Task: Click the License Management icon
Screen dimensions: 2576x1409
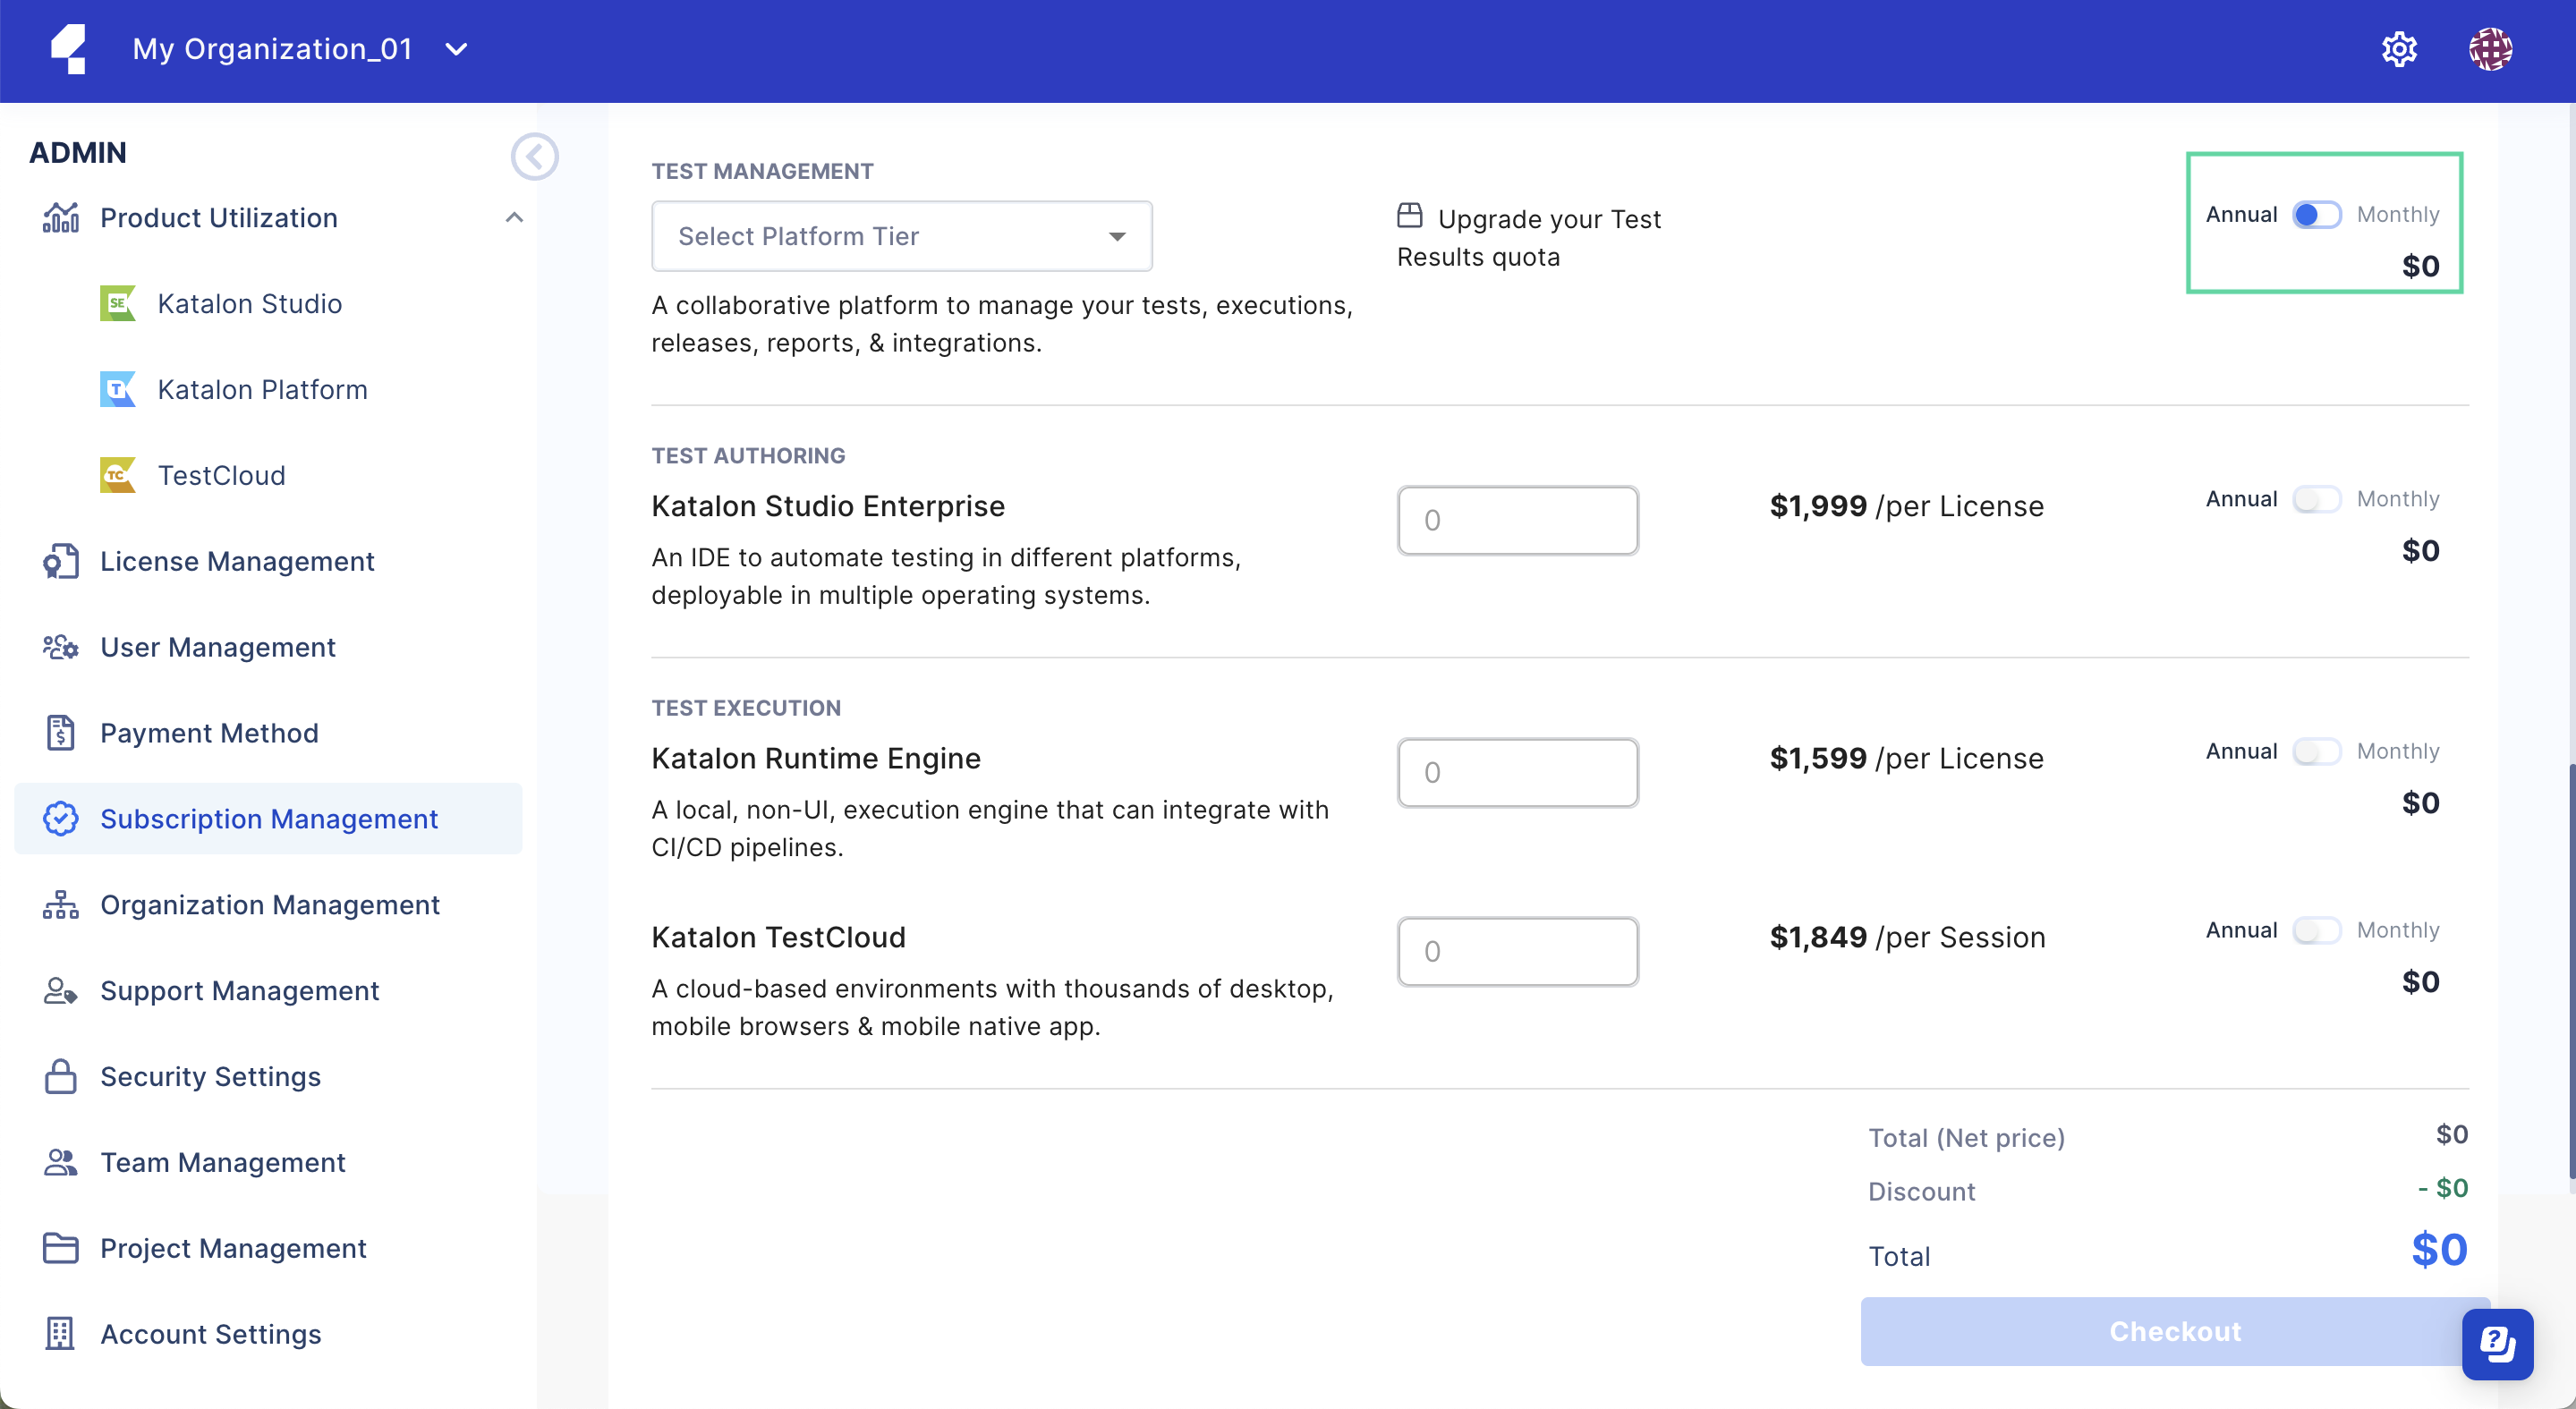Action: 61,561
